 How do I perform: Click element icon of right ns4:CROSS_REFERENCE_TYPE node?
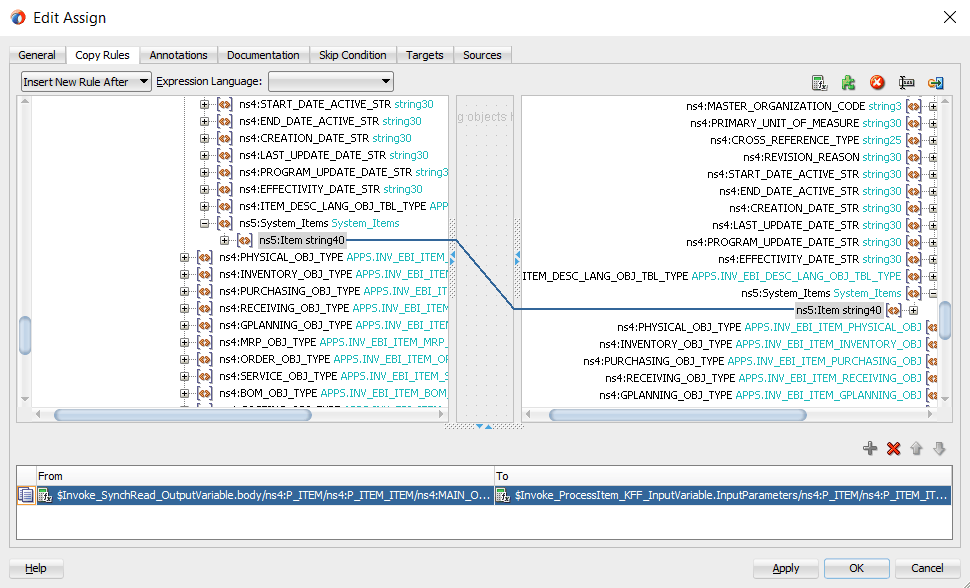[913, 141]
